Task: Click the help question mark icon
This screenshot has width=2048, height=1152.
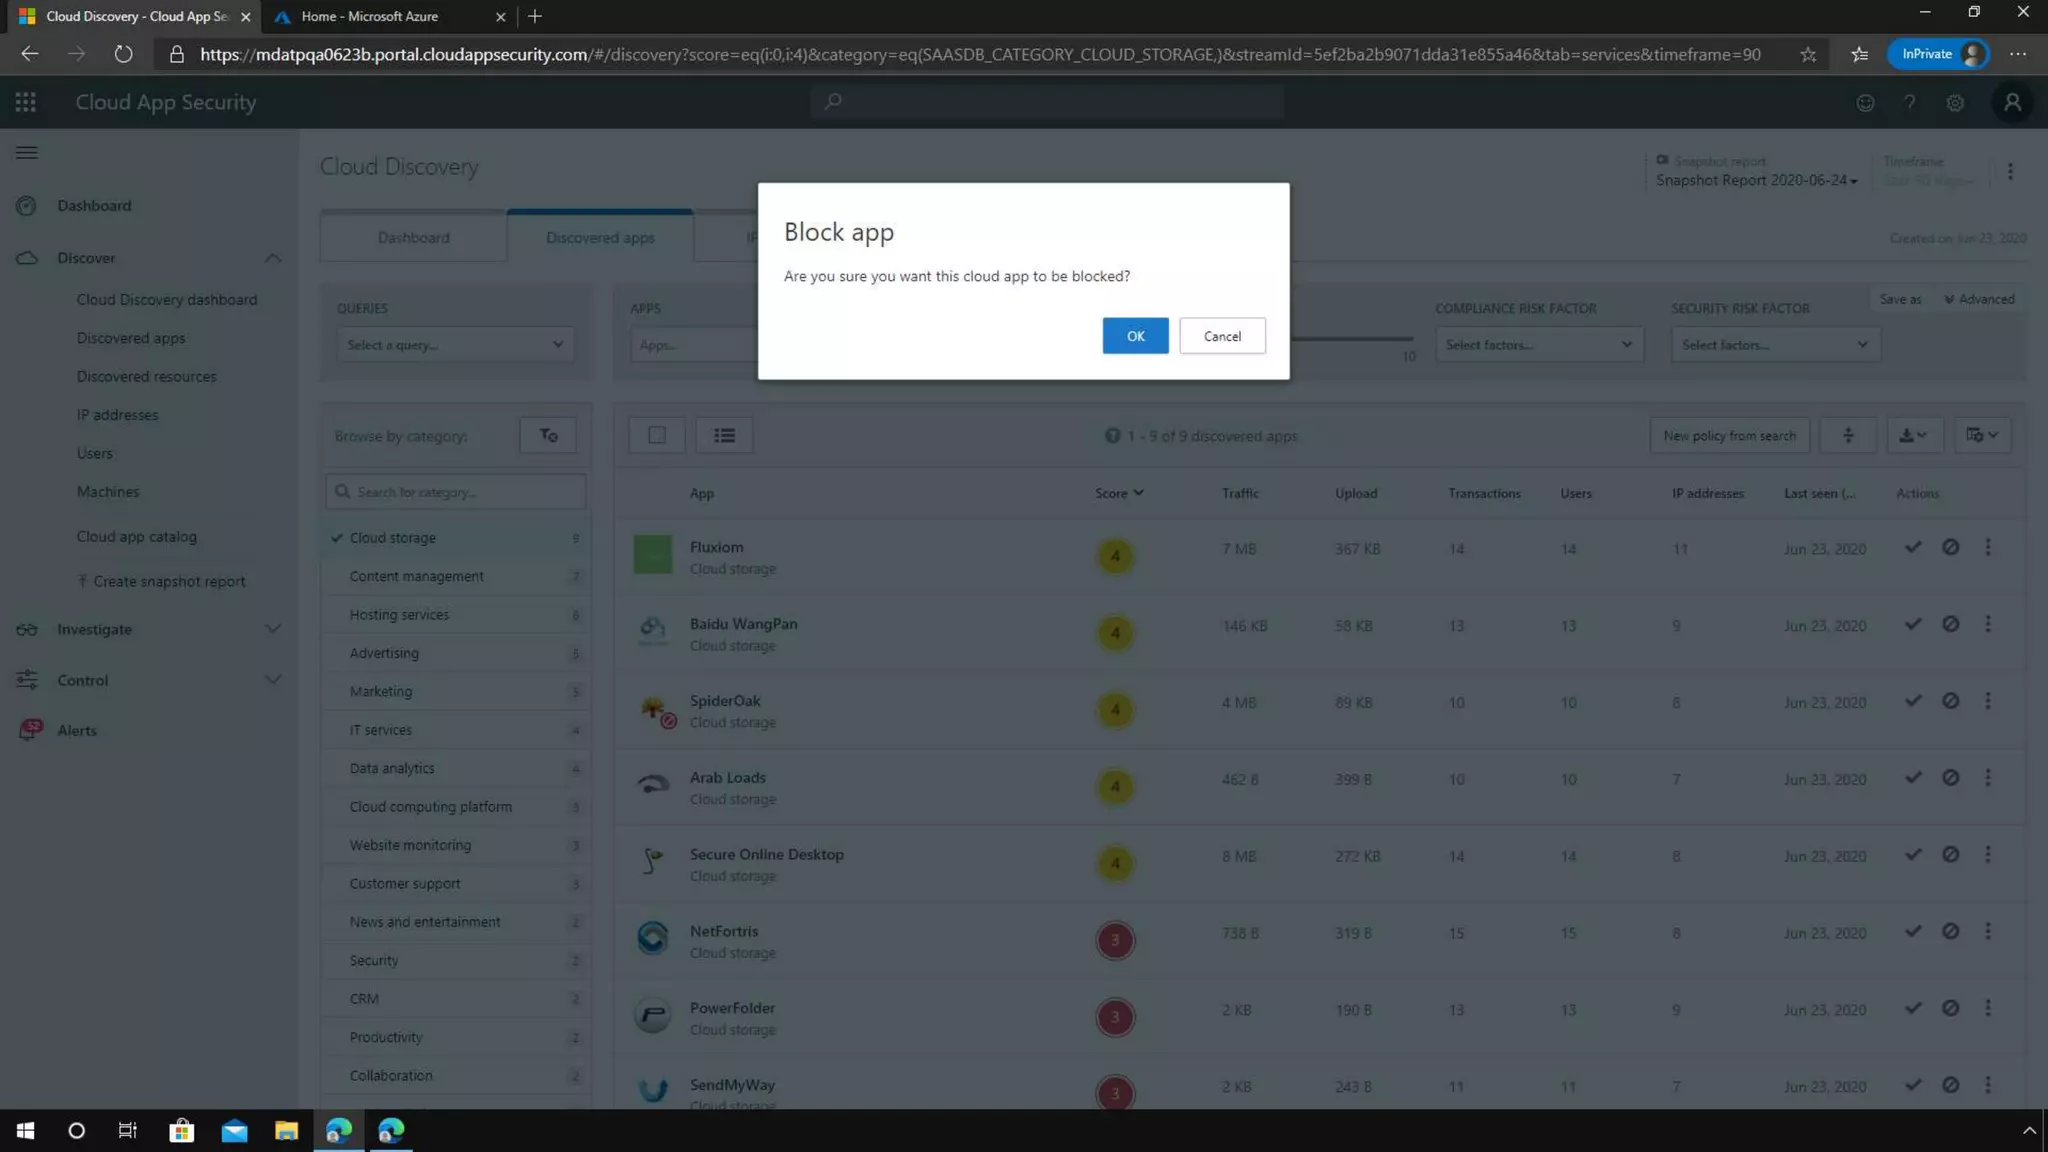Action: [x=1909, y=102]
